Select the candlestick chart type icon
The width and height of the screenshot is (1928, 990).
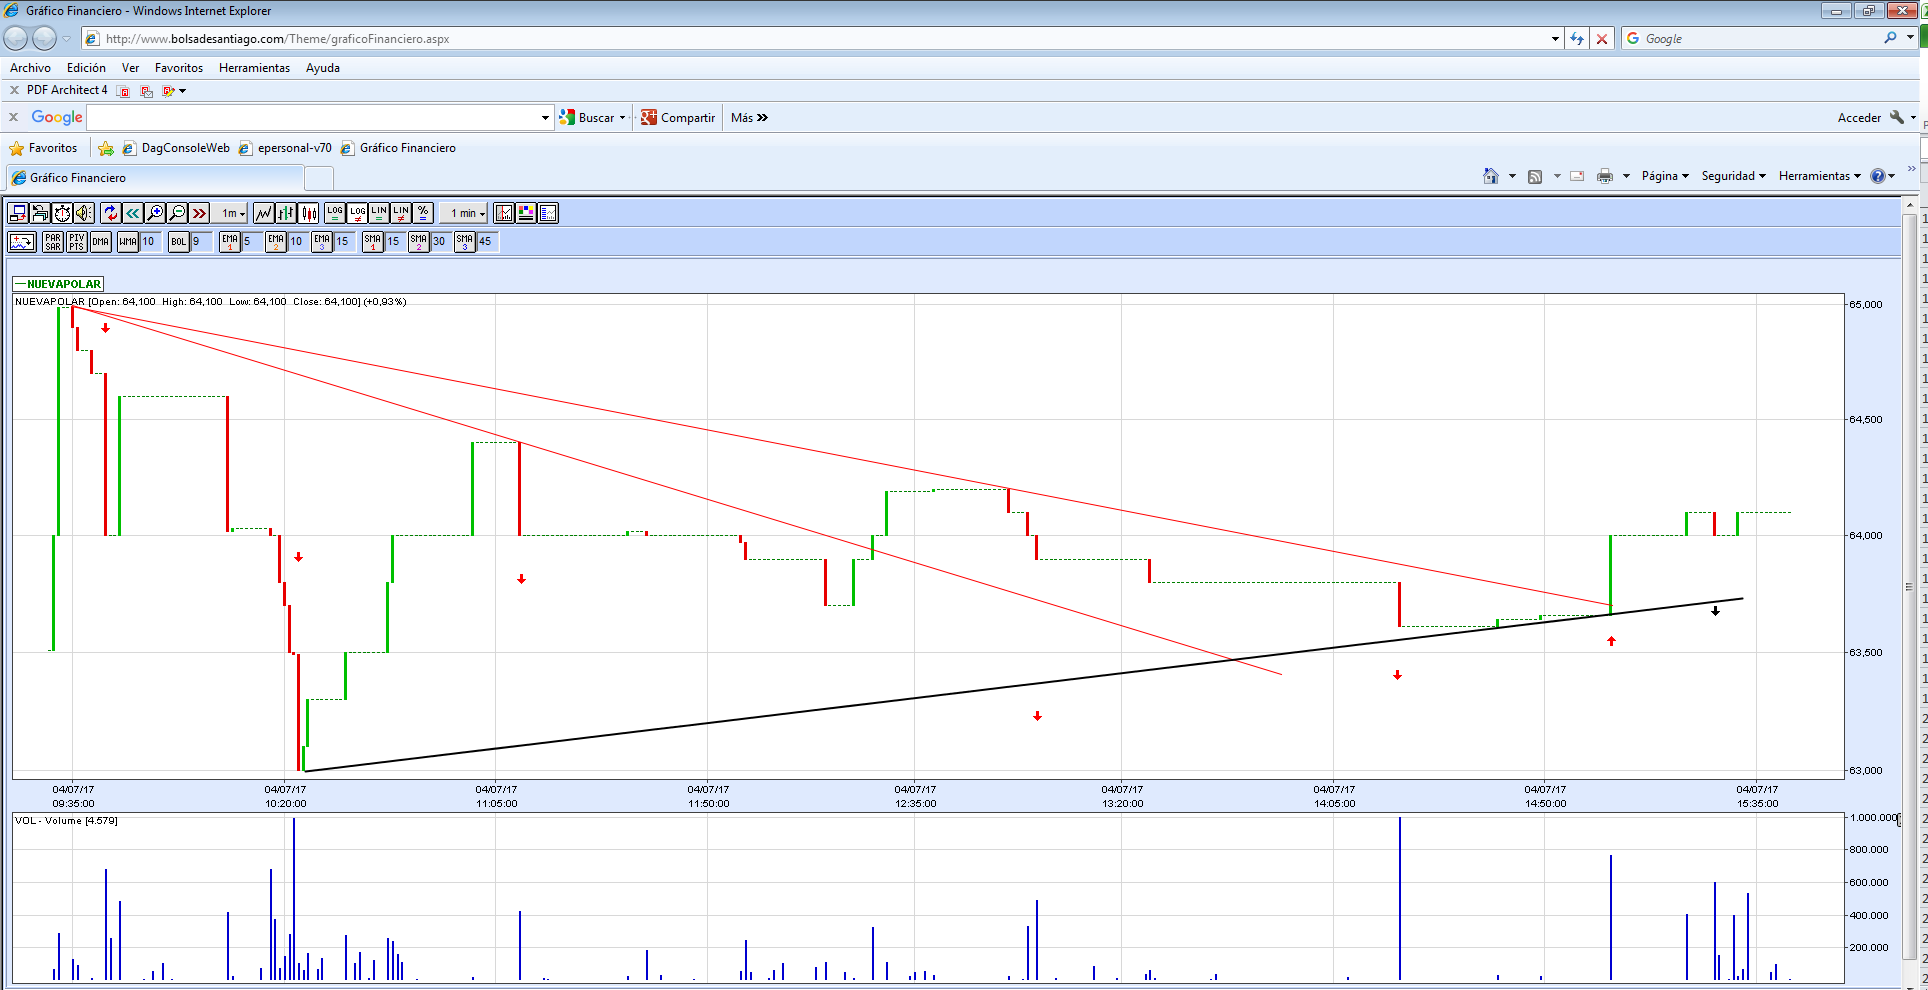309,213
